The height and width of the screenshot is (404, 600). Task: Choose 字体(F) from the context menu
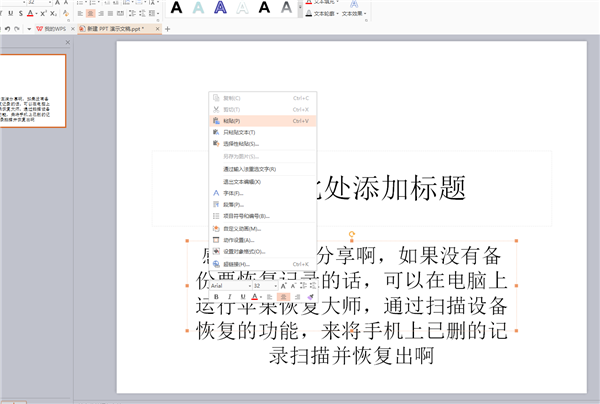click(231, 193)
